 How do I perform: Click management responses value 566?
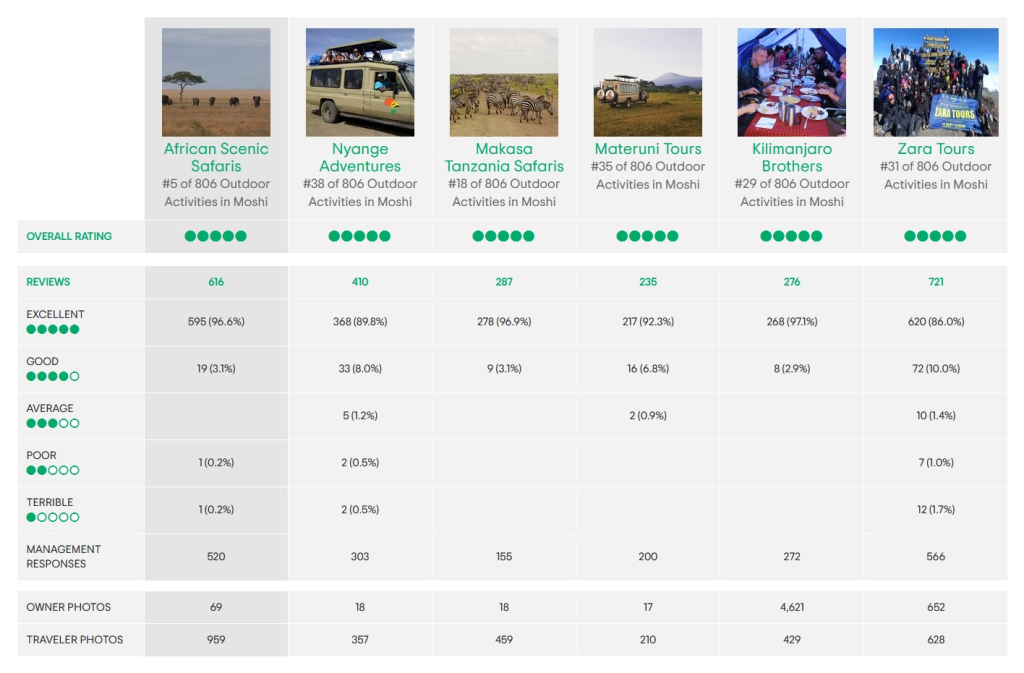pos(936,557)
